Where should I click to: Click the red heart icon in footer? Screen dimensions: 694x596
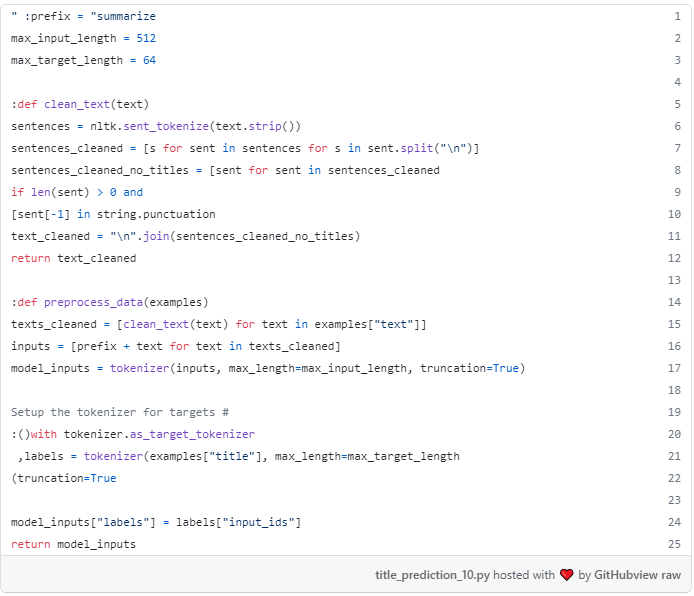[567, 575]
